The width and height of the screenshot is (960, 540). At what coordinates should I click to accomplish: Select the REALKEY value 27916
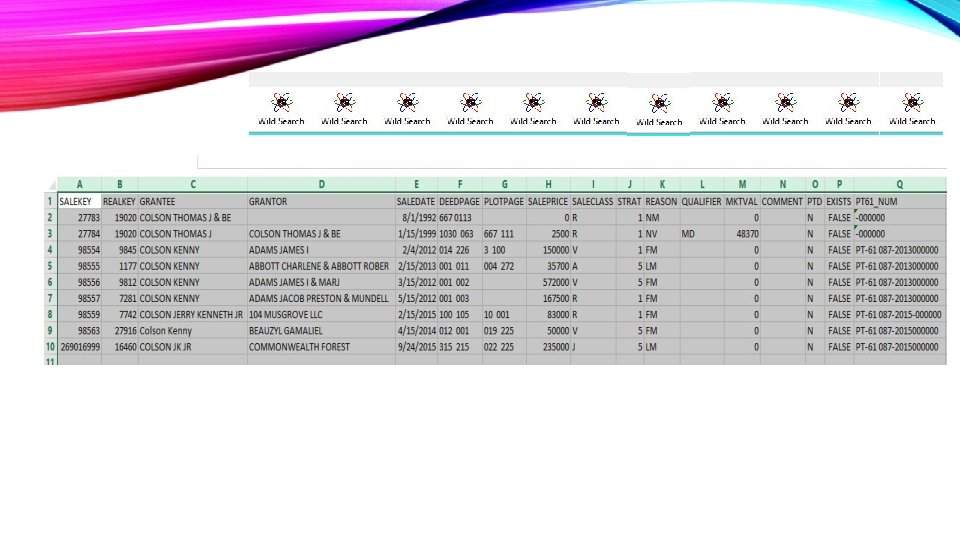pos(119,331)
